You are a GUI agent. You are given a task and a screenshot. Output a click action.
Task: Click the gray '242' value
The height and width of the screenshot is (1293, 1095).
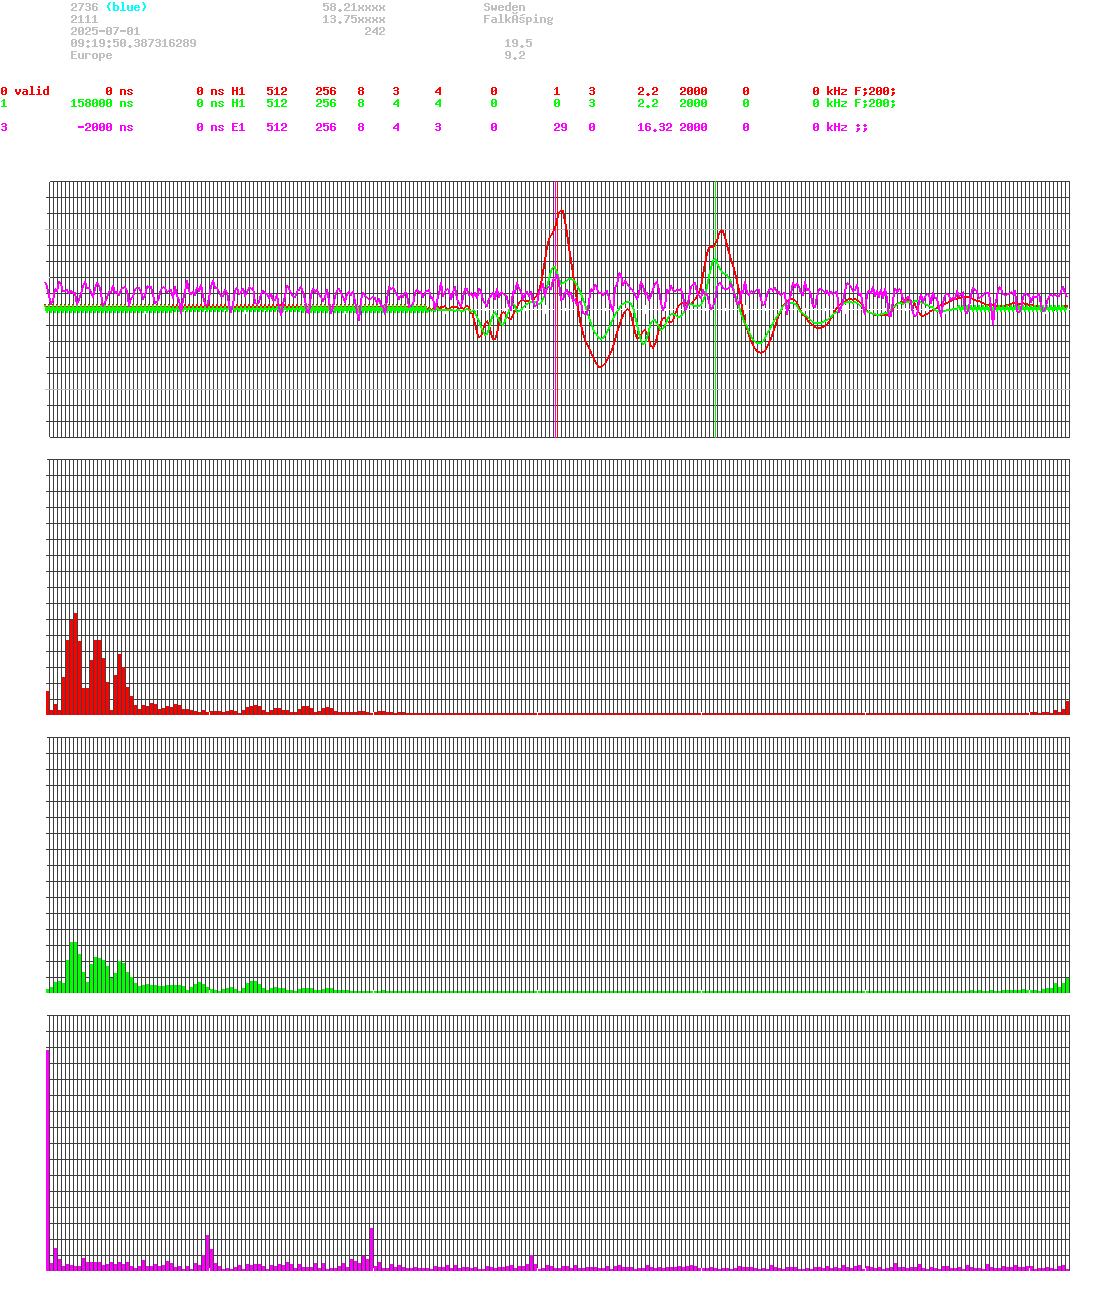tap(375, 31)
